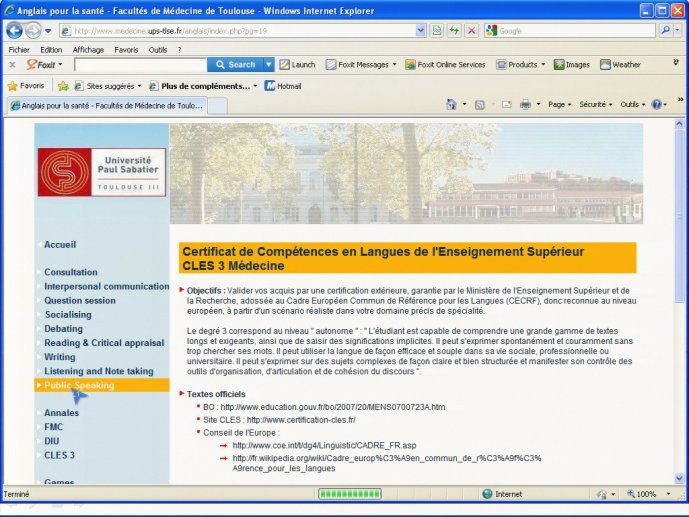This screenshot has height=517, width=689.
Task: Click the Refresh page icon
Action: click(x=454, y=31)
